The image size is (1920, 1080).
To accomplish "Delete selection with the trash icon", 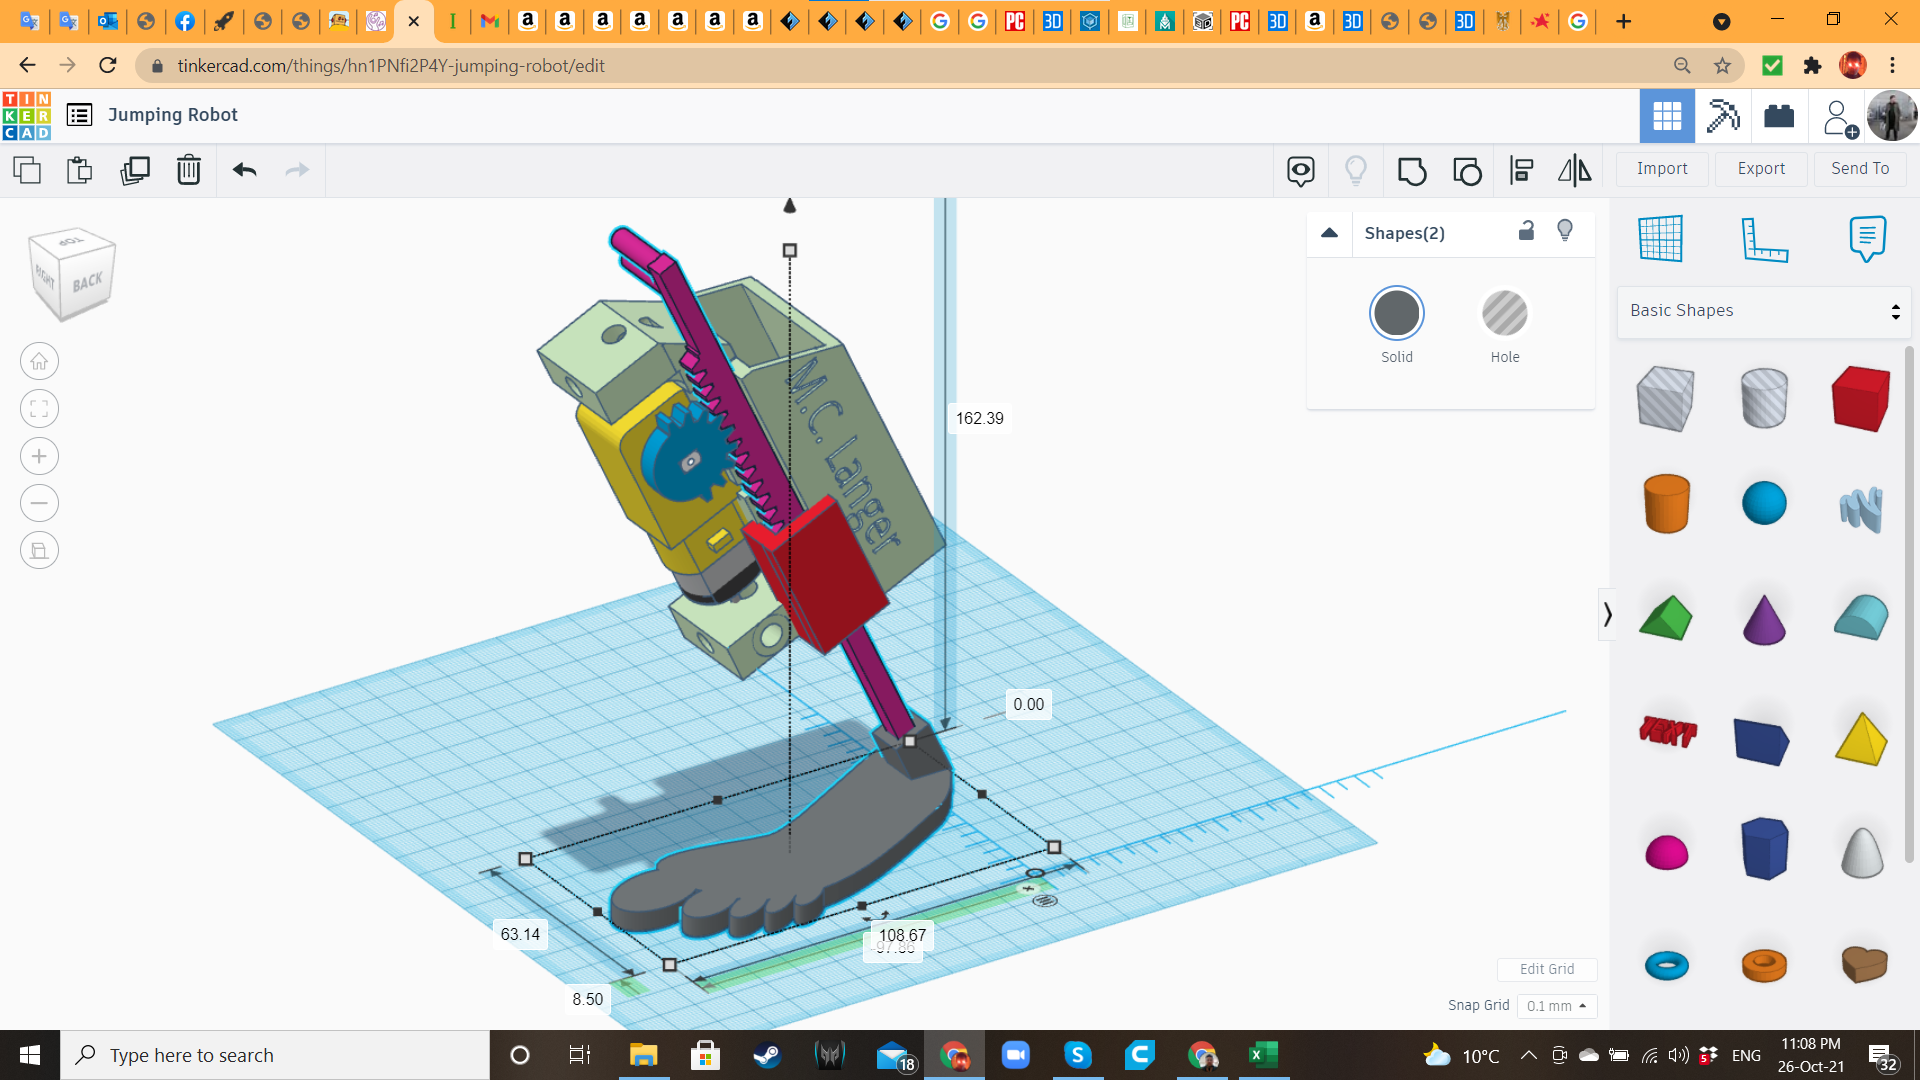I will [189, 170].
